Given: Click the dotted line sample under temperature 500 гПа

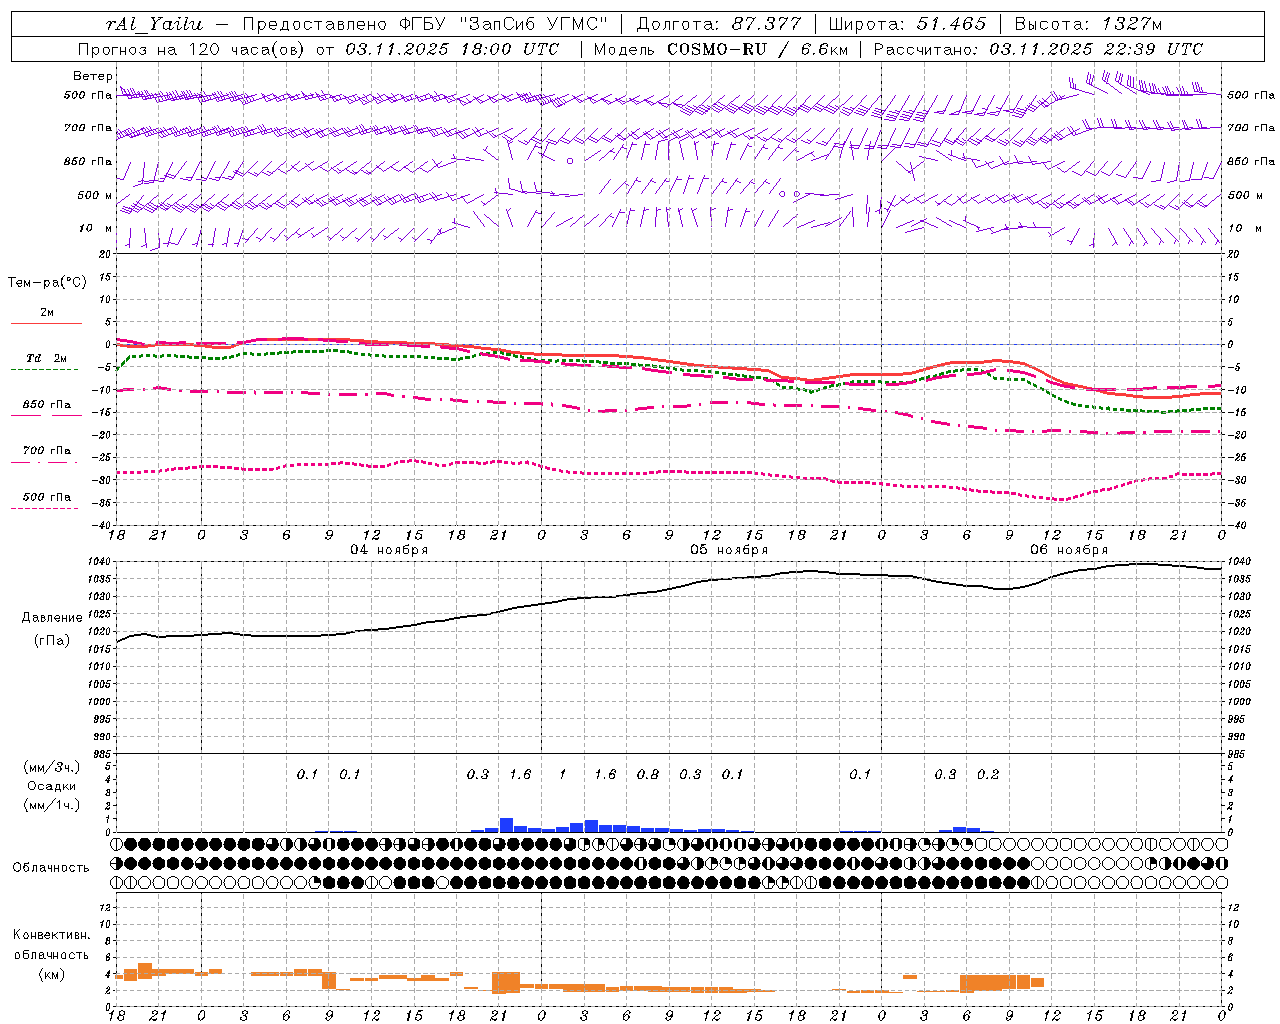Looking at the screenshot, I should (44, 508).
